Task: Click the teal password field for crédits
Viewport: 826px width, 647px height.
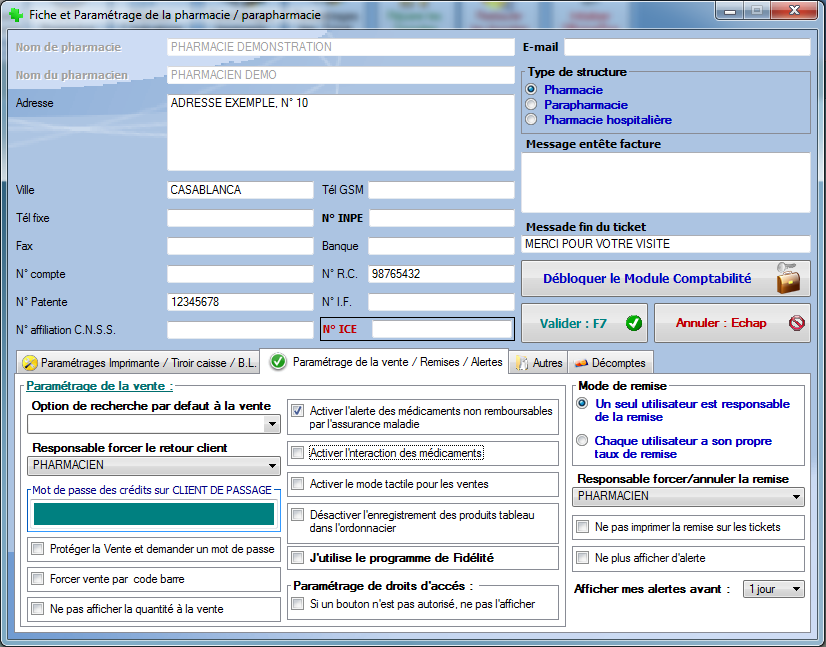Action: pos(153,514)
